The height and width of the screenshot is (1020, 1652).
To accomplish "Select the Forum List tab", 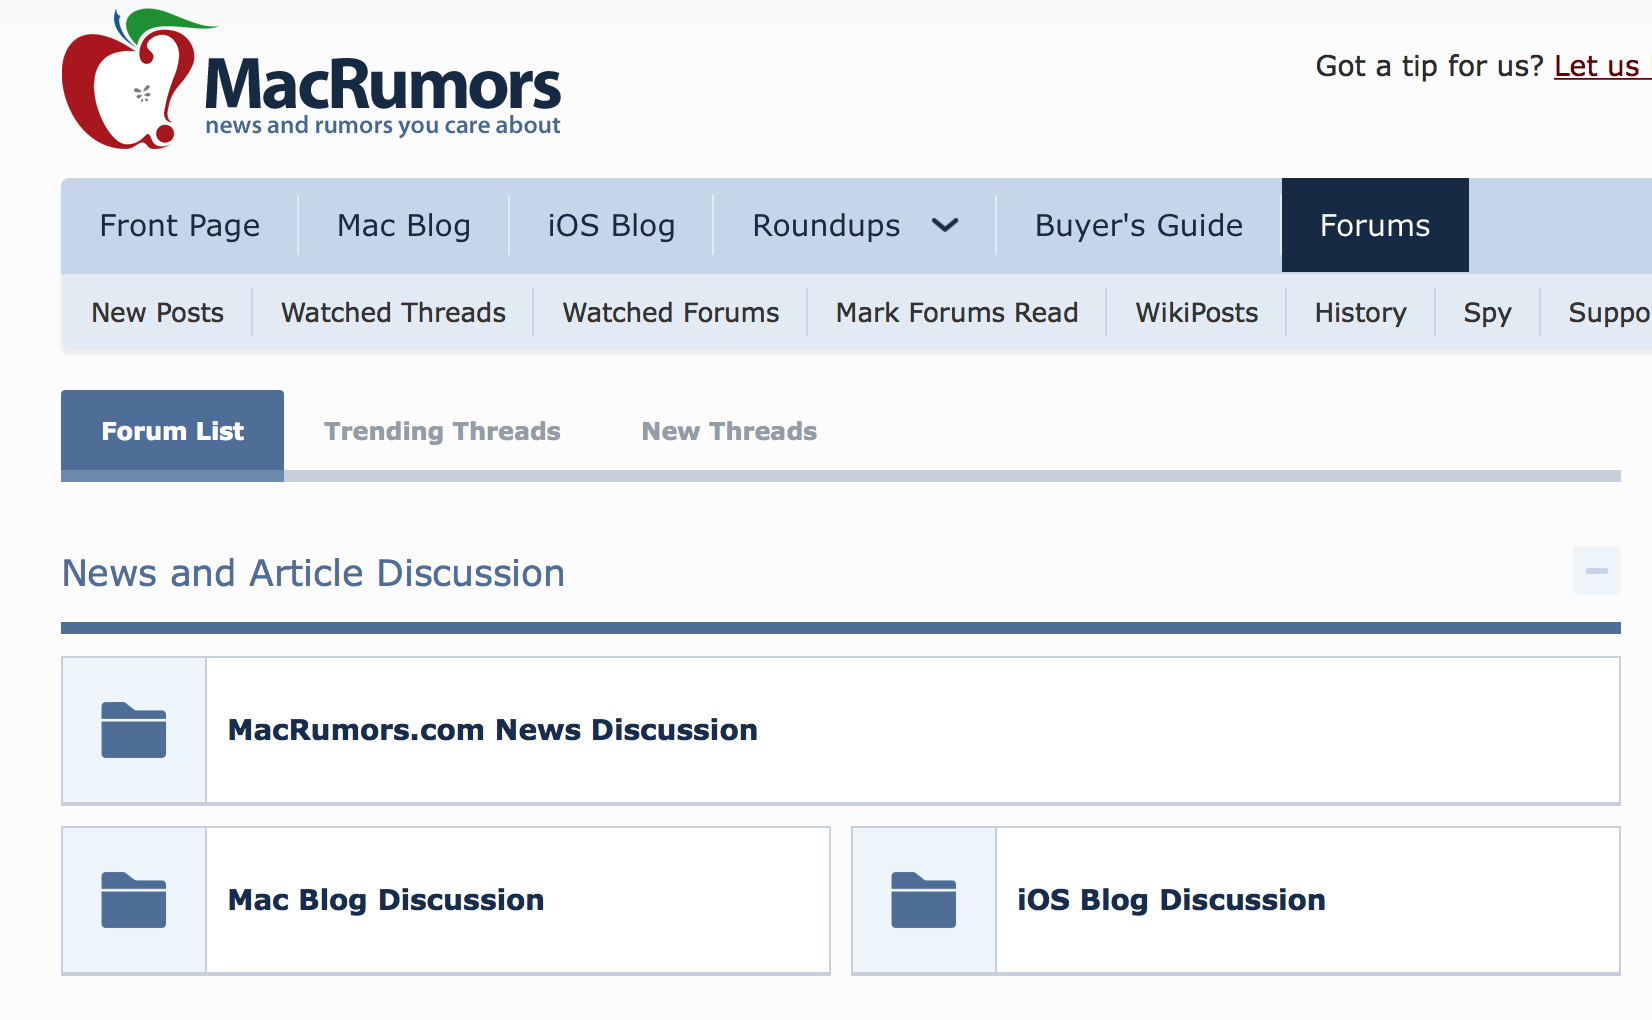I will [172, 432].
